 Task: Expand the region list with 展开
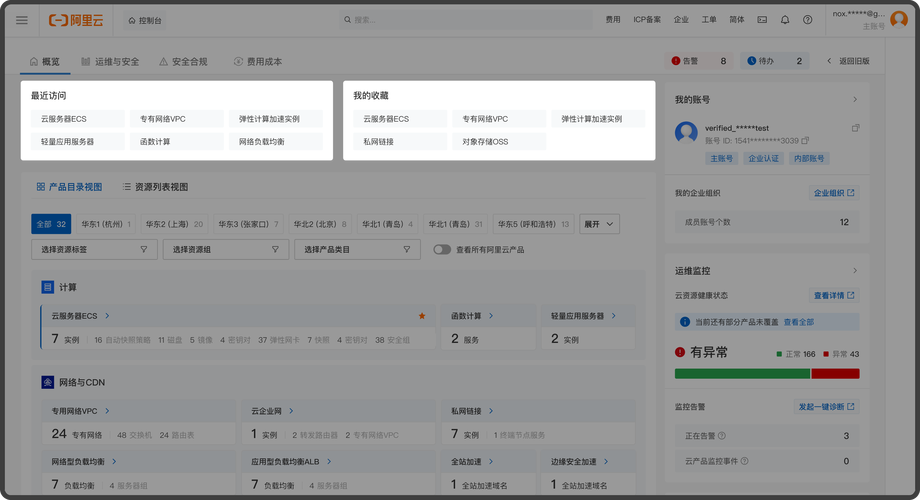tap(599, 224)
